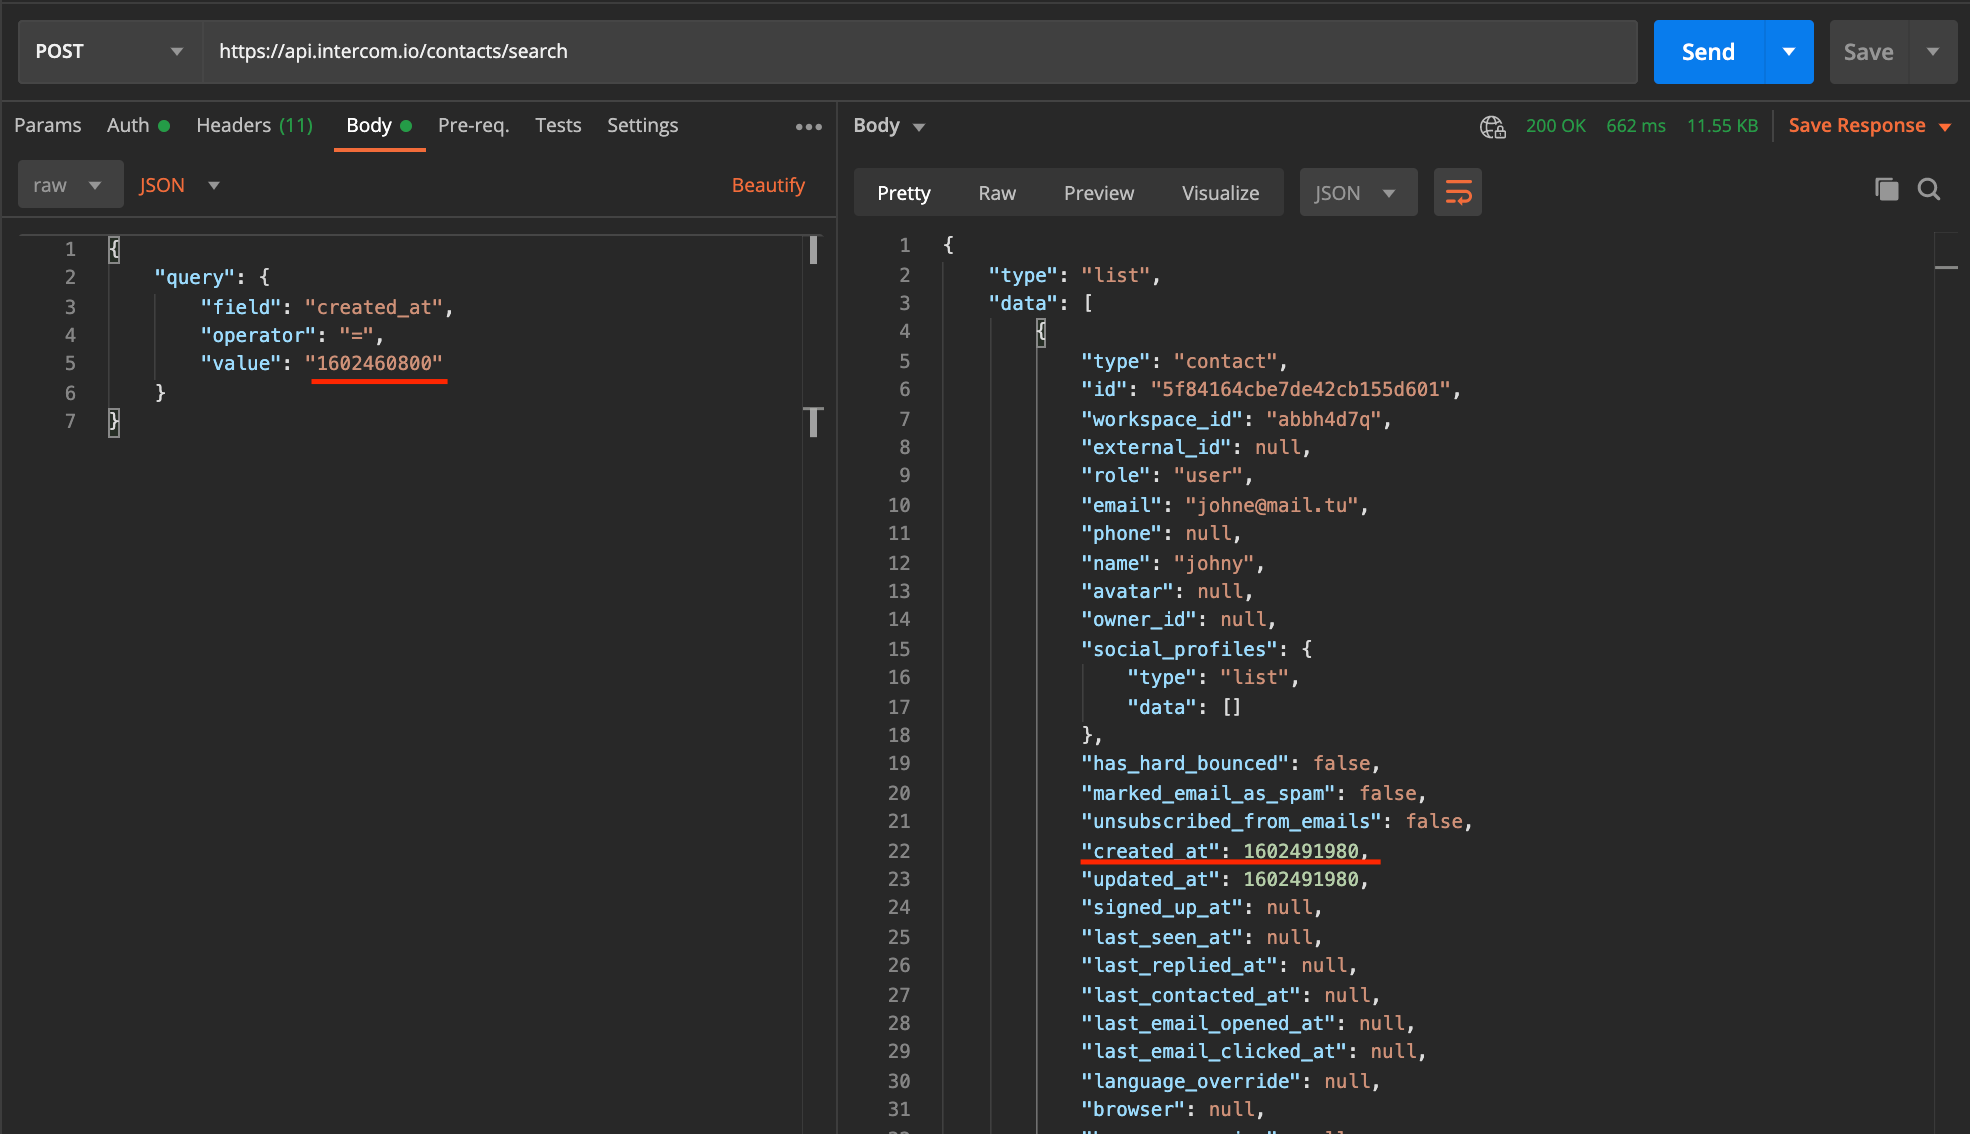The image size is (1970, 1134).
Task: Click the email value "johne@mail.tu"
Action: point(1271,506)
